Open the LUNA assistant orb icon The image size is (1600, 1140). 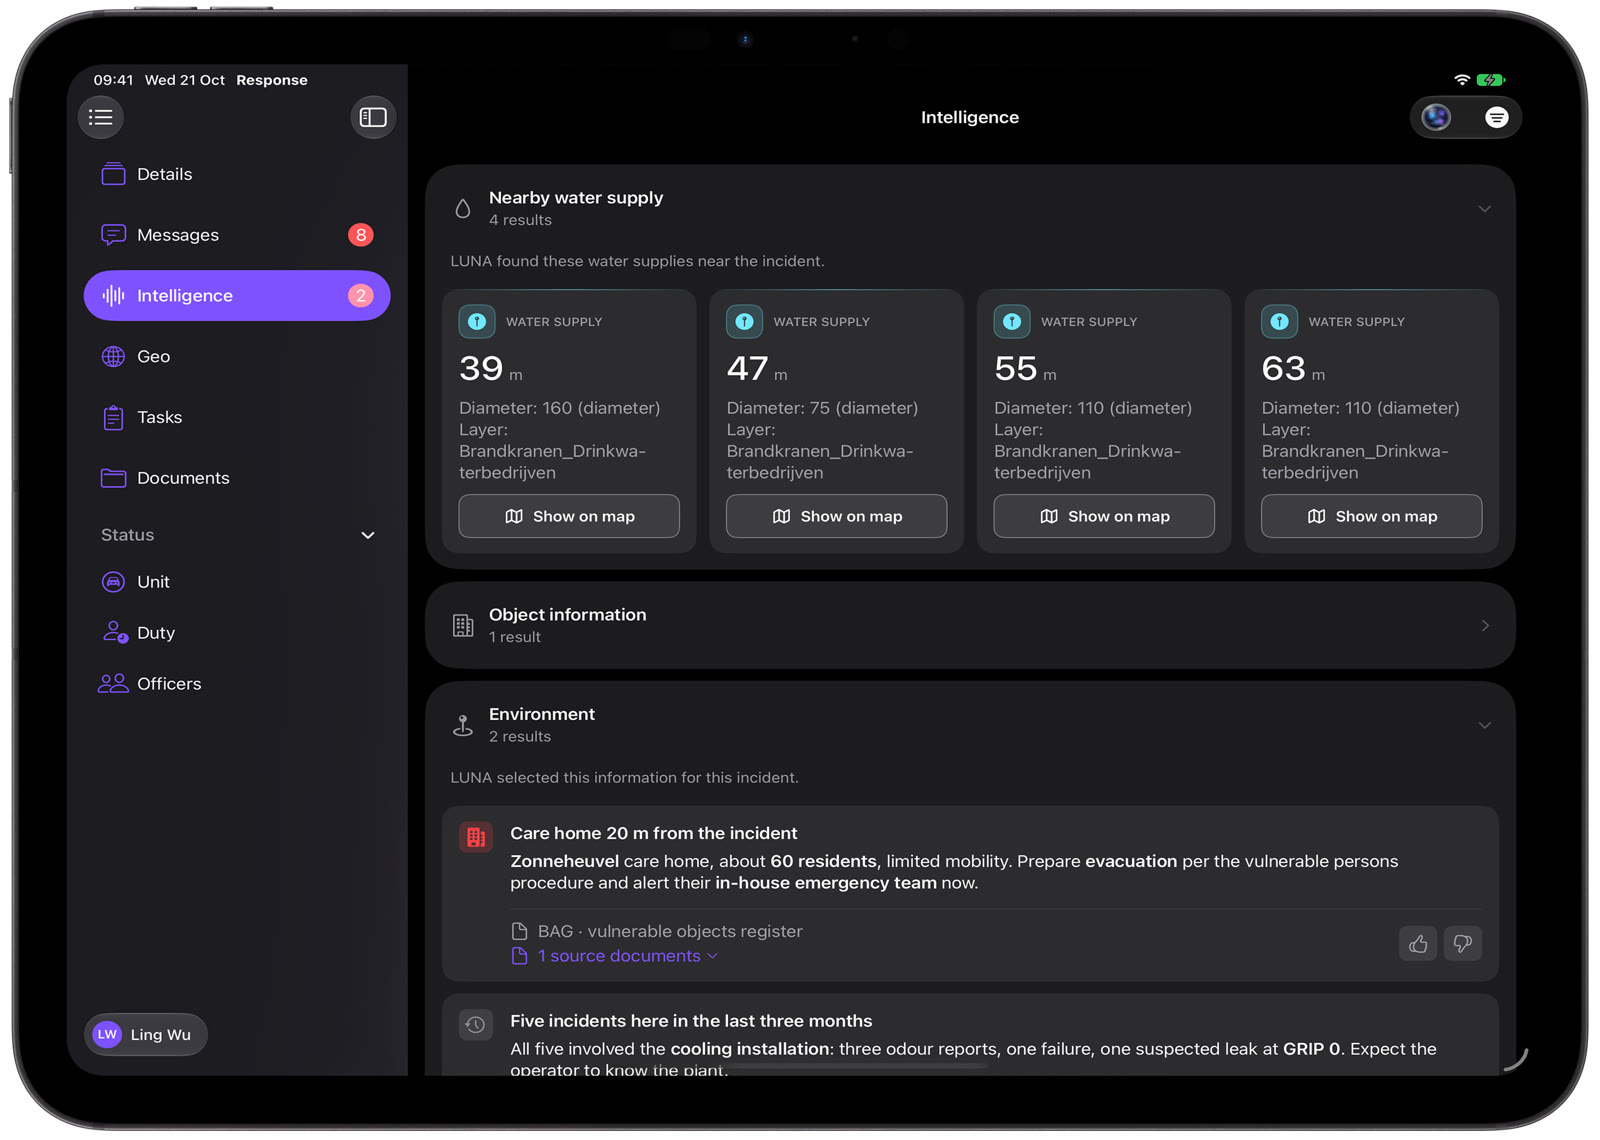tap(1437, 117)
